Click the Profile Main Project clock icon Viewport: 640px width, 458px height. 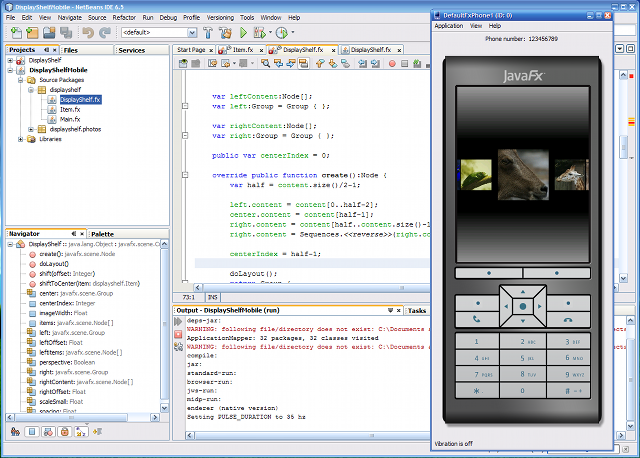(282, 32)
